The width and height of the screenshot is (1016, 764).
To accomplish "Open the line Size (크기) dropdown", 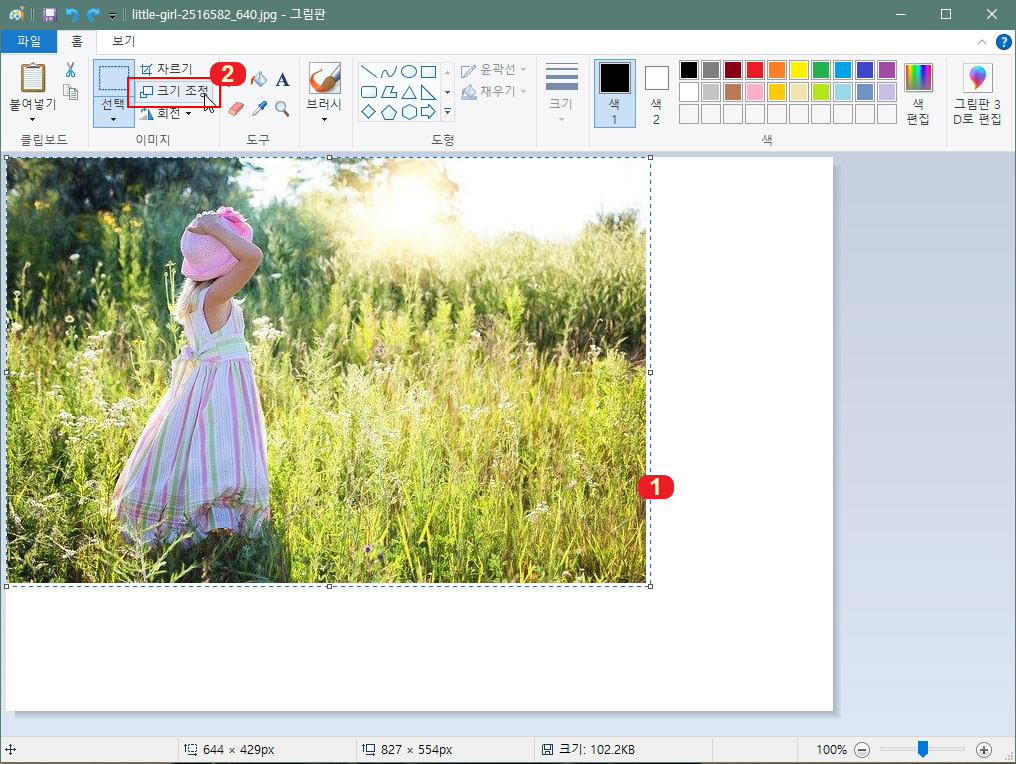I will (561, 93).
